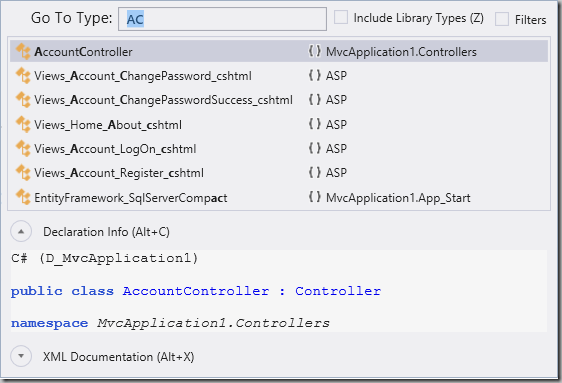Select the Views_Account_ChangePasswordSuccess_cshtml result
Viewport: 562px width, 383px height.
coord(279,100)
